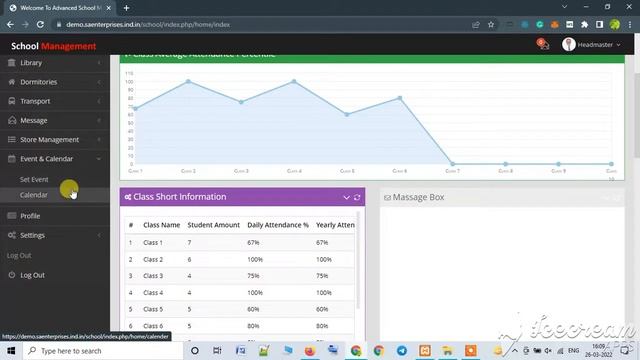
Task: Click the Chrome profile avatar
Action: [615, 25]
